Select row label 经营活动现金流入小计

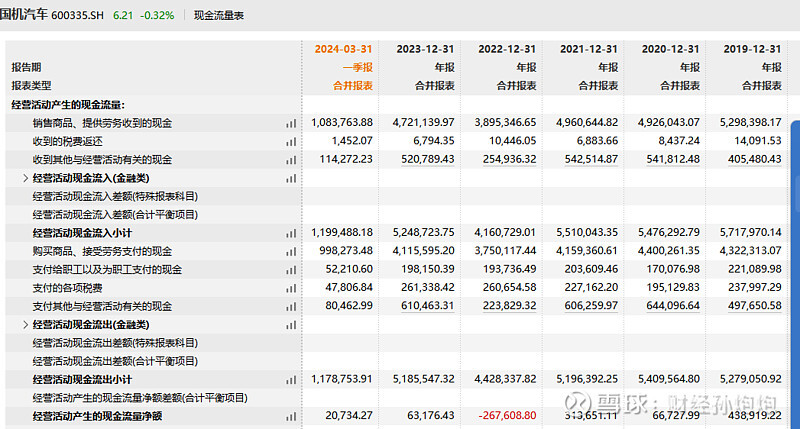tap(82, 233)
